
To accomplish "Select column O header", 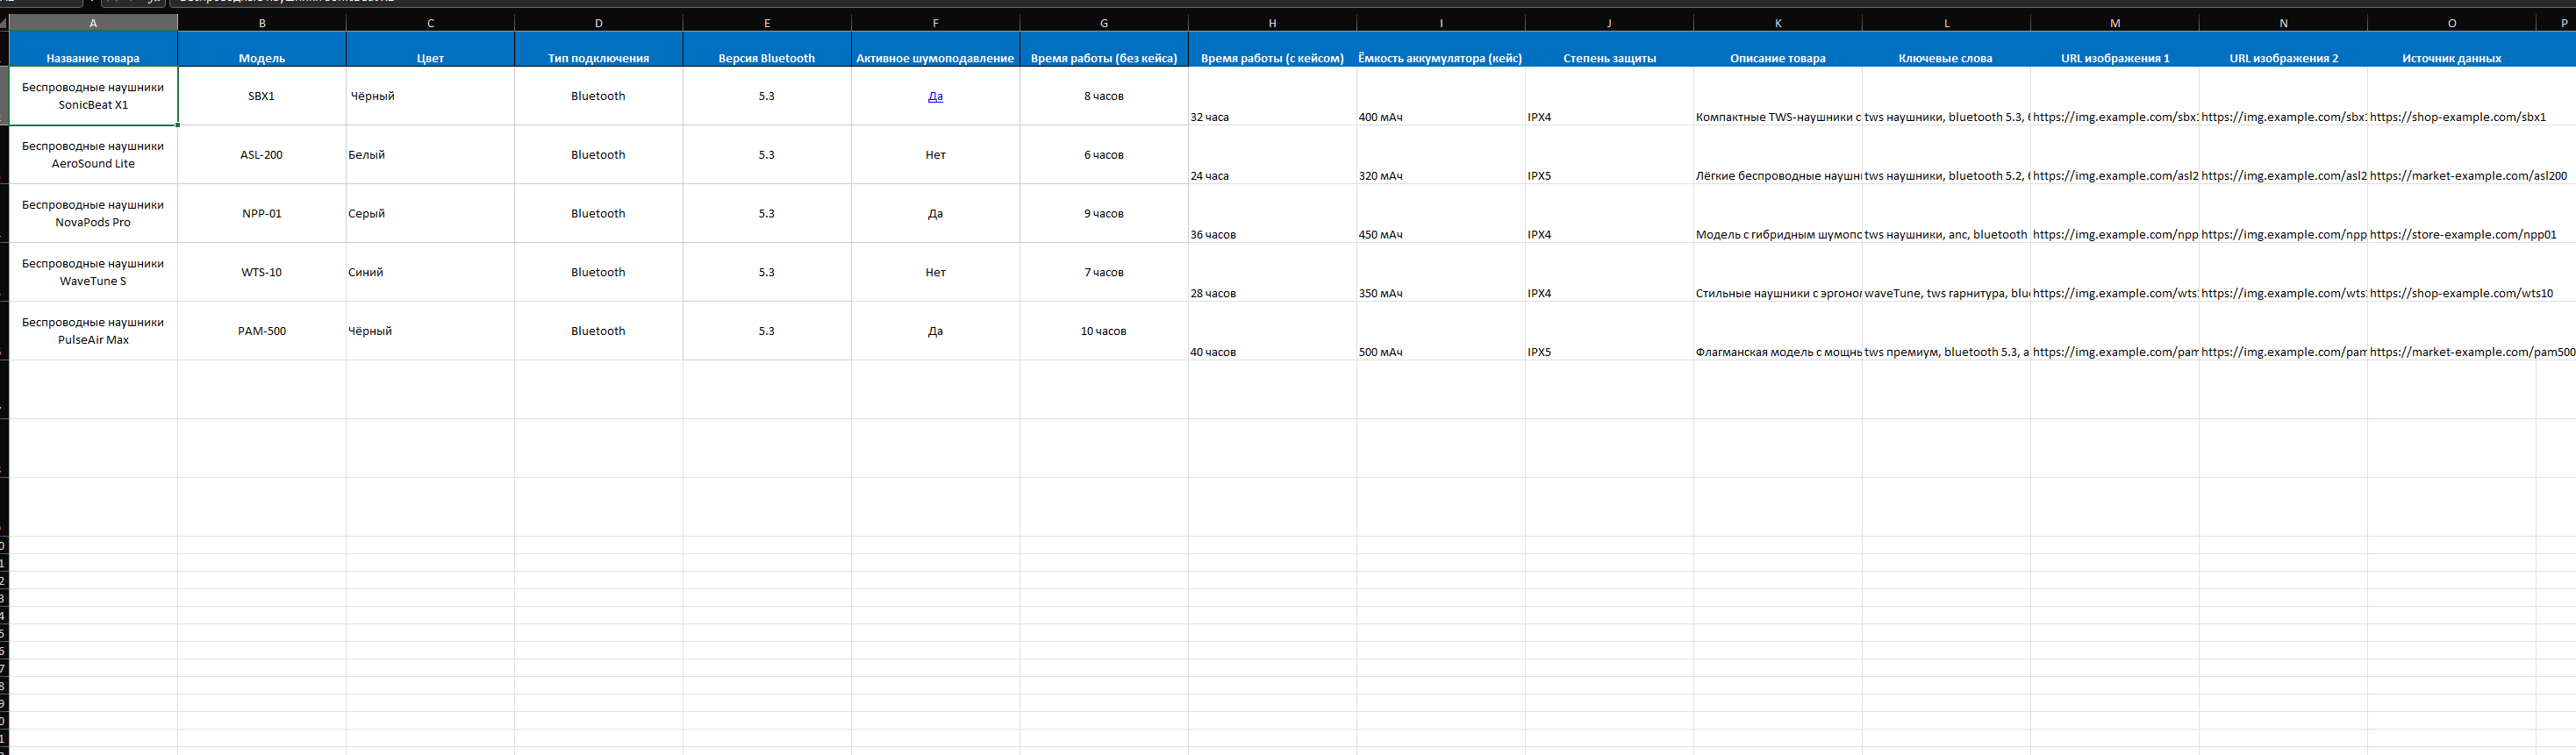I will pyautogui.click(x=2451, y=23).
